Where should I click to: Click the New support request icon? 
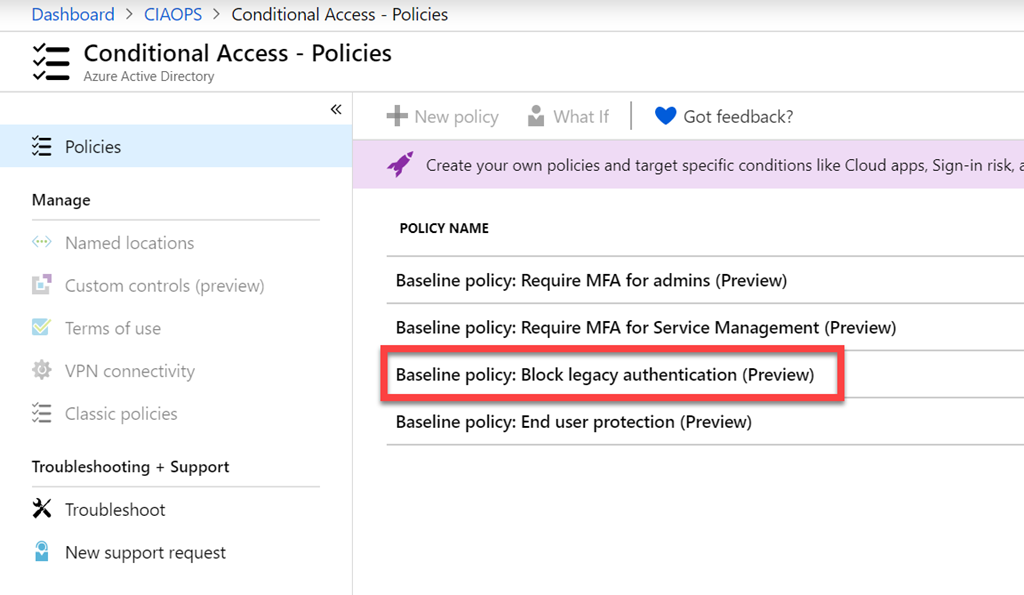pos(41,553)
